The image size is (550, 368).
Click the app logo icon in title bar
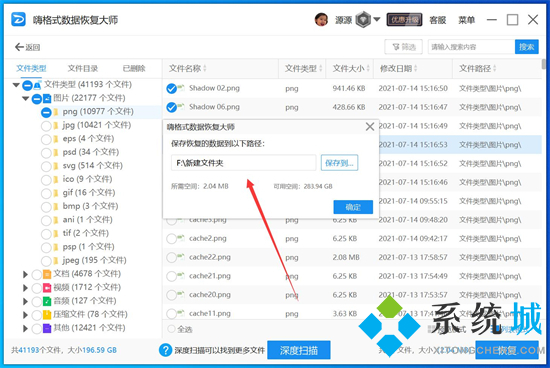coord(18,19)
